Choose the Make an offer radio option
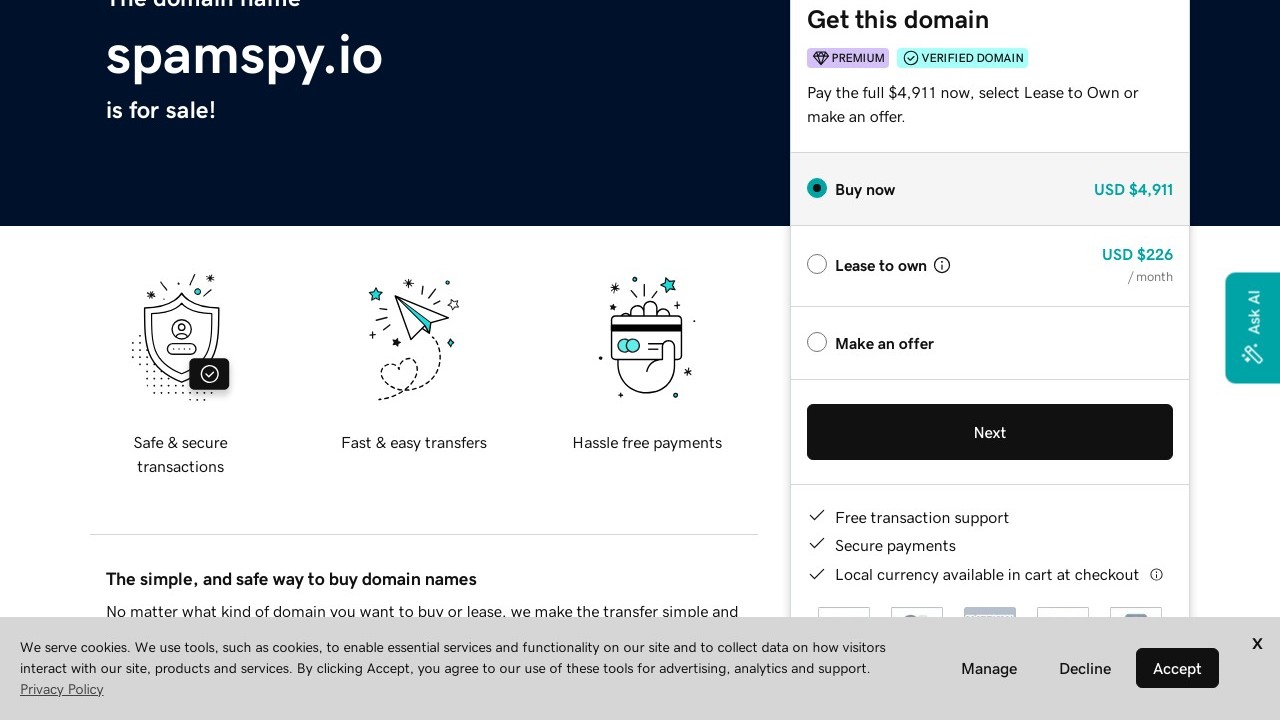Screen dimensions: 1280x720 [817, 343]
